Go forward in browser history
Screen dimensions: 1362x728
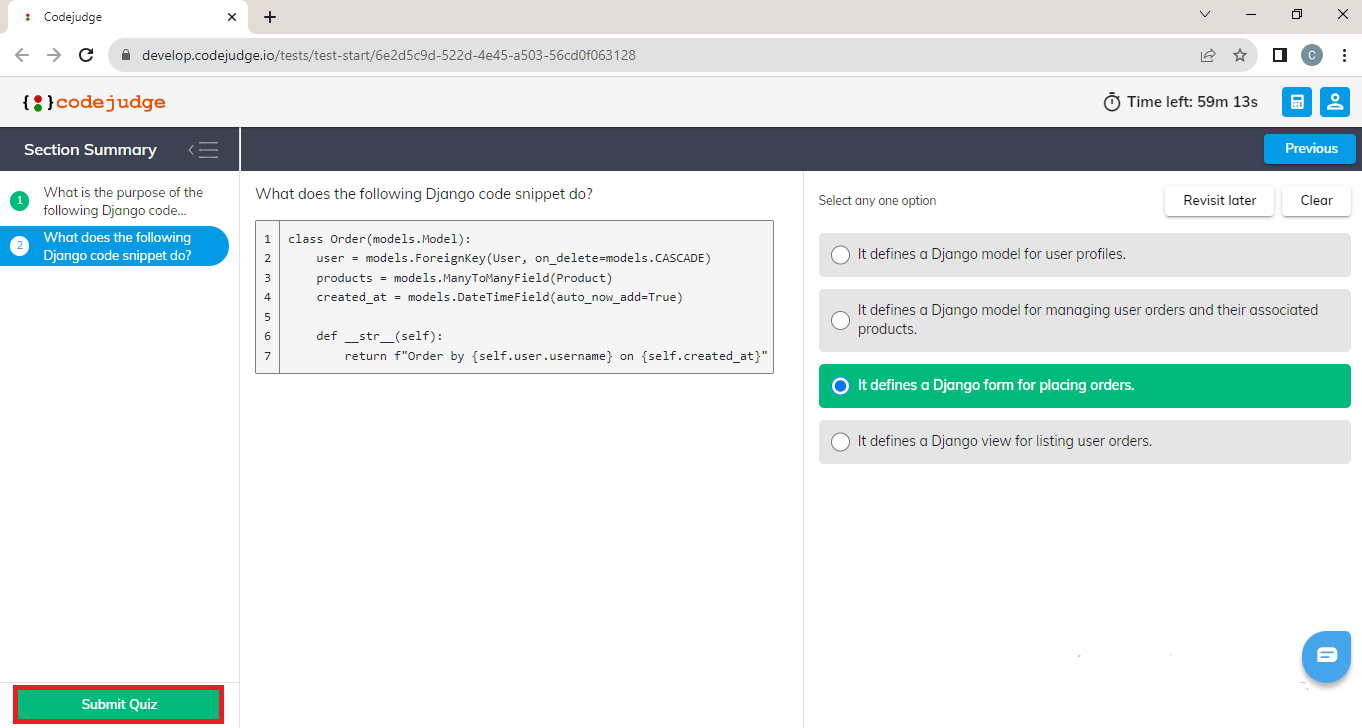pyautogui.click(x=54, y=55)
